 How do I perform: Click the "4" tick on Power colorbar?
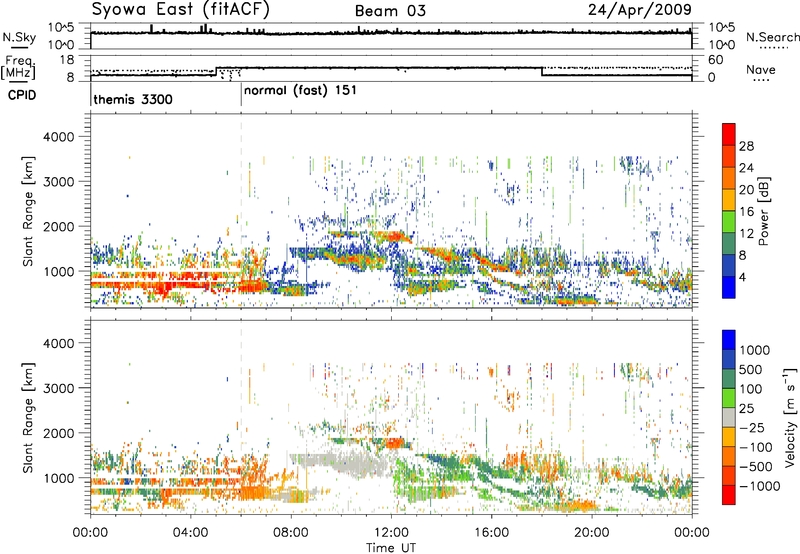pos(743,278)
